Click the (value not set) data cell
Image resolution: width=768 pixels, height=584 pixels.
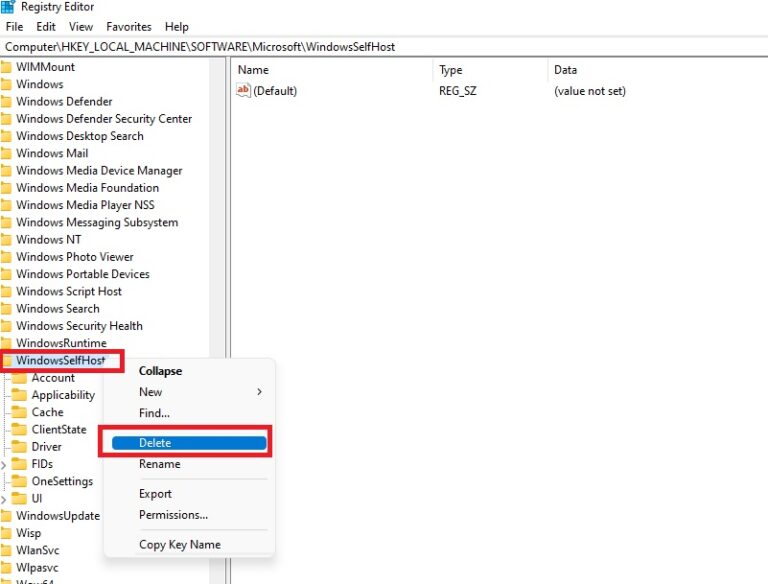click(590, 91)
